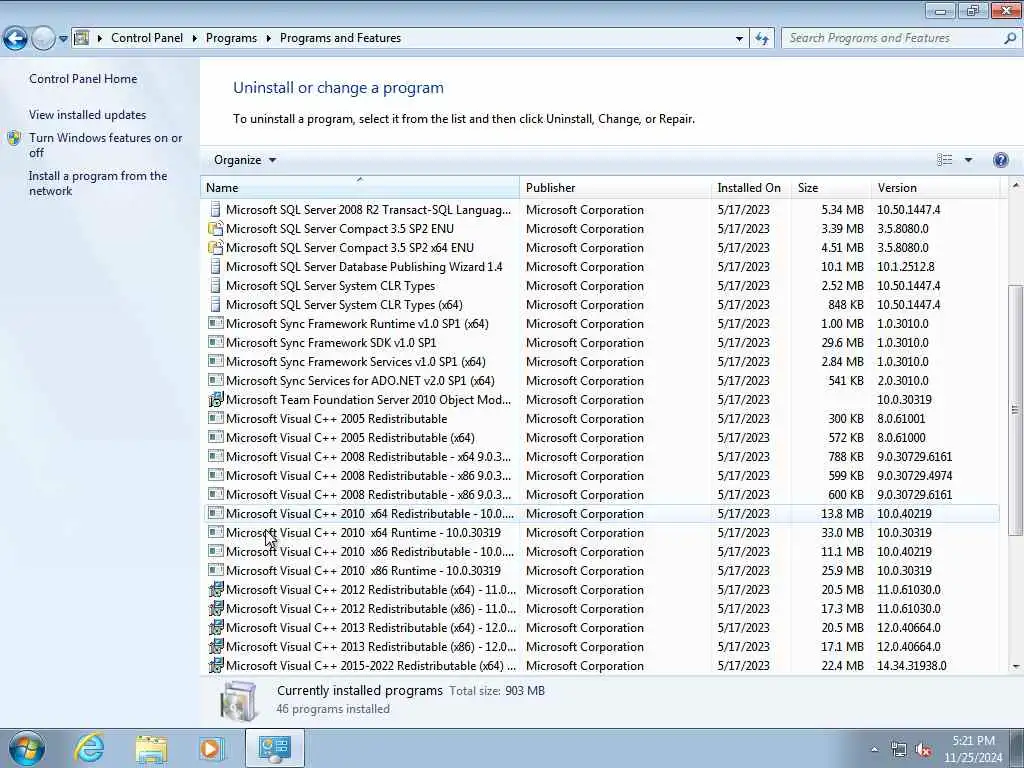
Task: Select icon of Visual C++ 2012 Redistributable (x64)
Action: (x=216, y=590)
